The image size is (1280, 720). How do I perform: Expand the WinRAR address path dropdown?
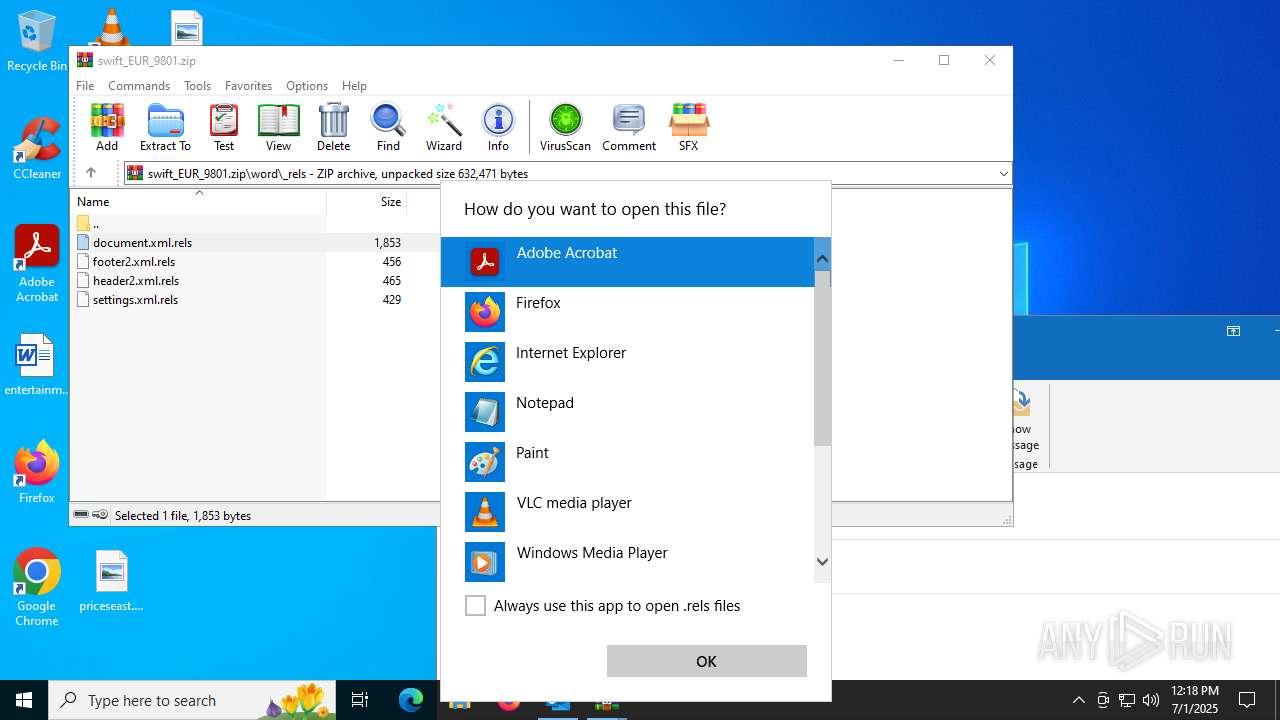[1003, 174]
